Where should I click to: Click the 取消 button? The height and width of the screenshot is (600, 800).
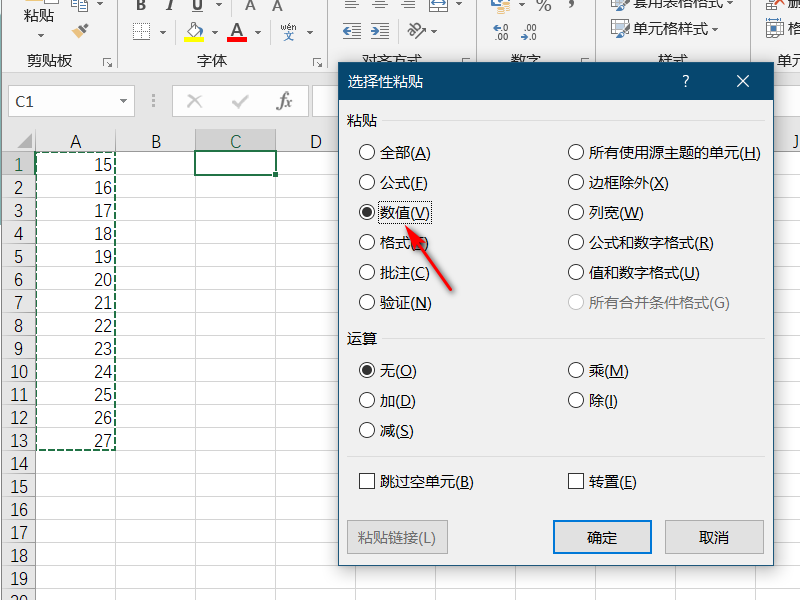click(x=714, y=537)
